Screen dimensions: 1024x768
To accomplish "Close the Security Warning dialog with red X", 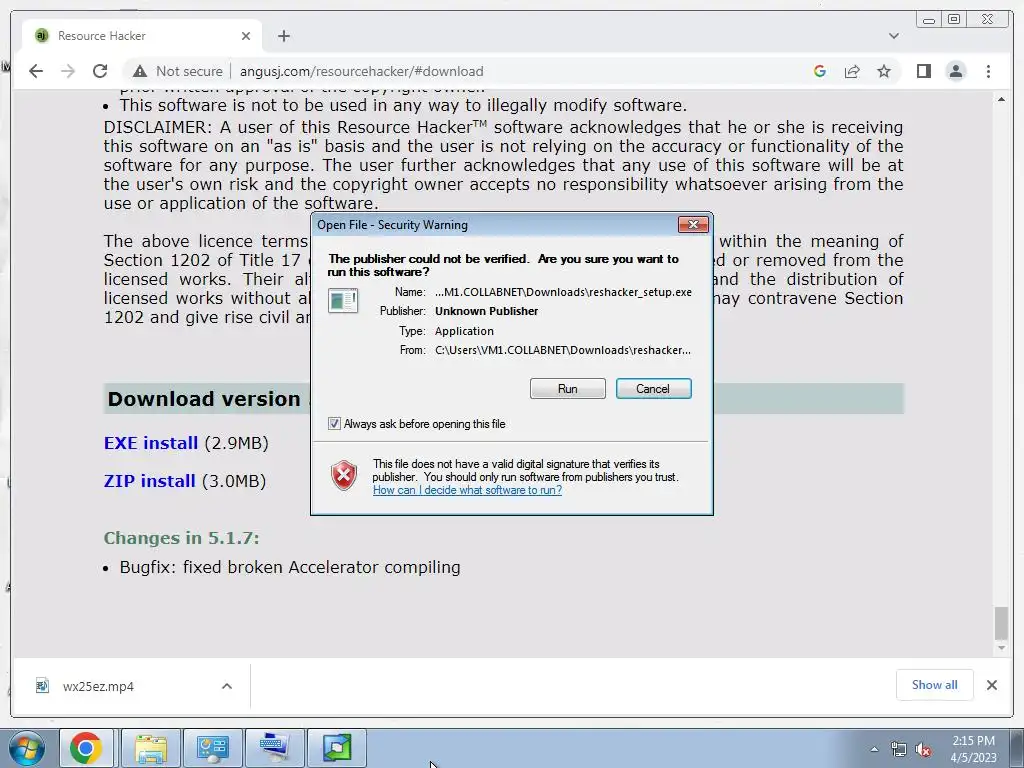I will click(x=693, y=225).
